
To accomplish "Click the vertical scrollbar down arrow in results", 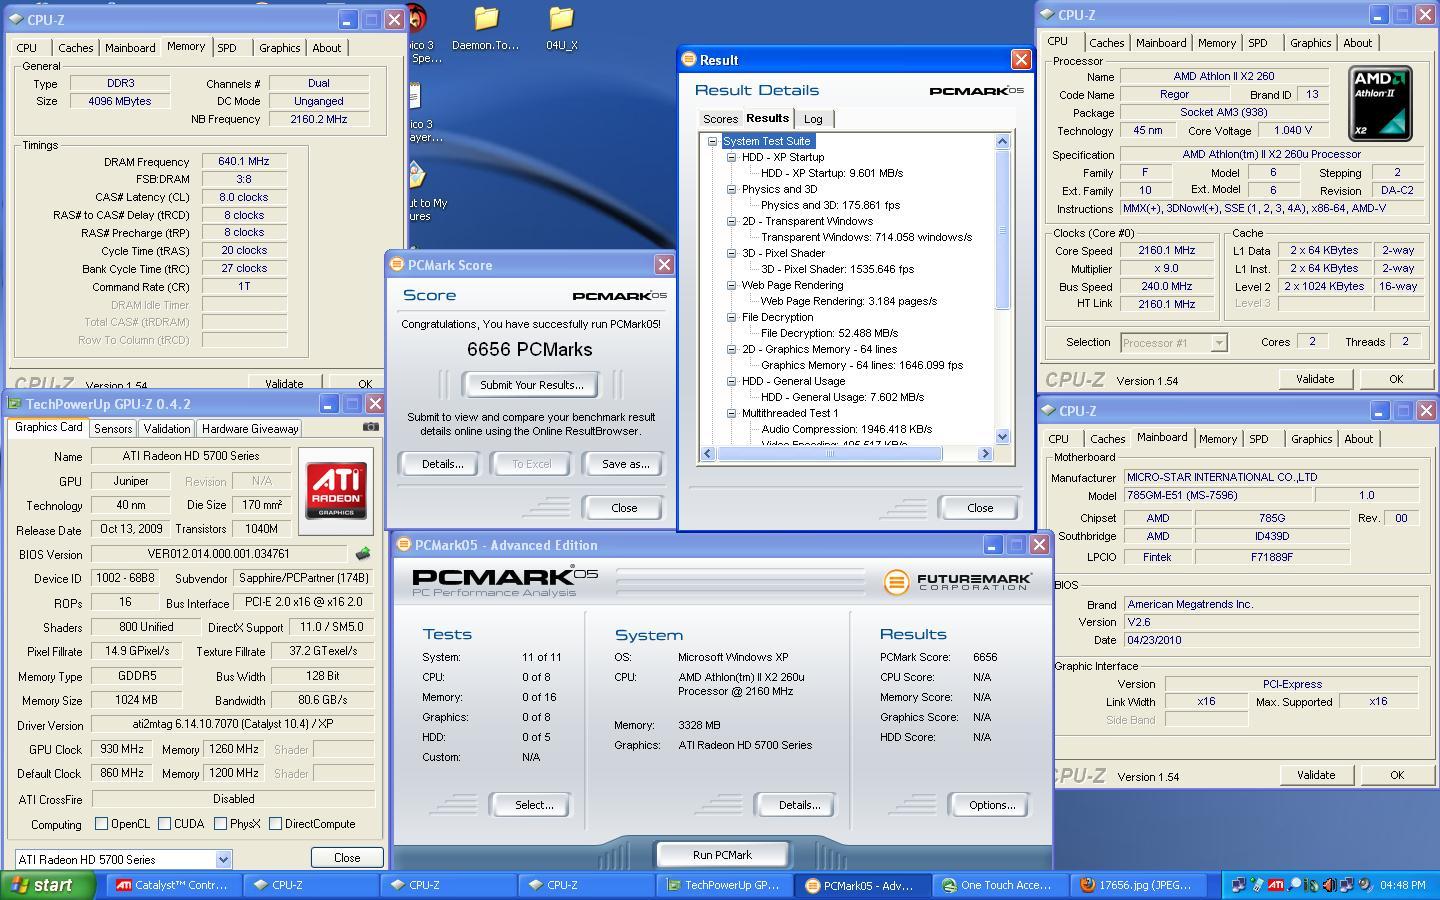I will (x=1003, y=437).
